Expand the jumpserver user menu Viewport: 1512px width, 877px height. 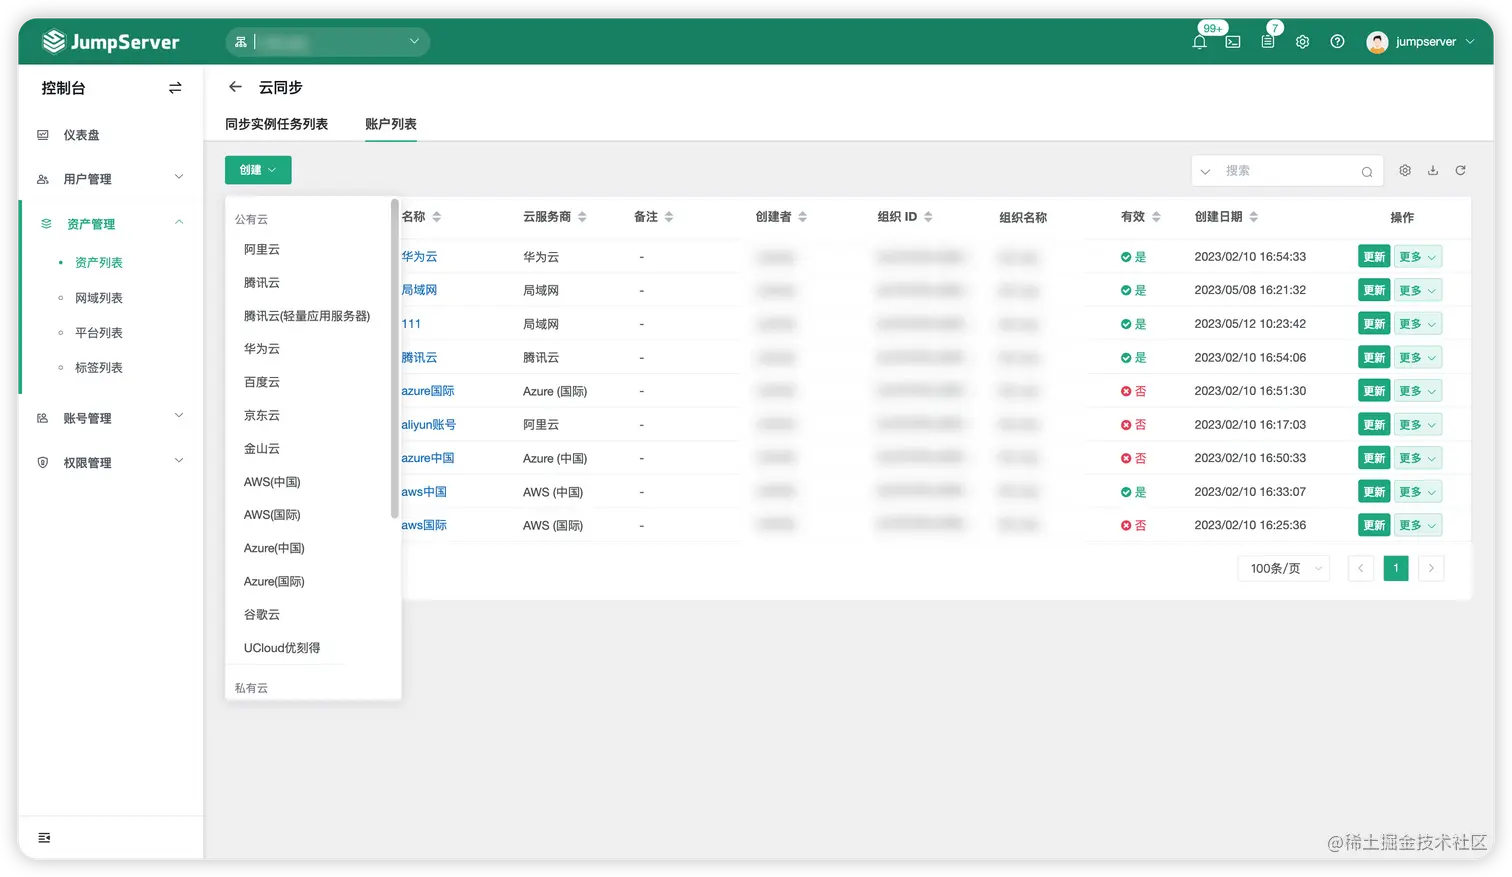tap(1470, 42)
